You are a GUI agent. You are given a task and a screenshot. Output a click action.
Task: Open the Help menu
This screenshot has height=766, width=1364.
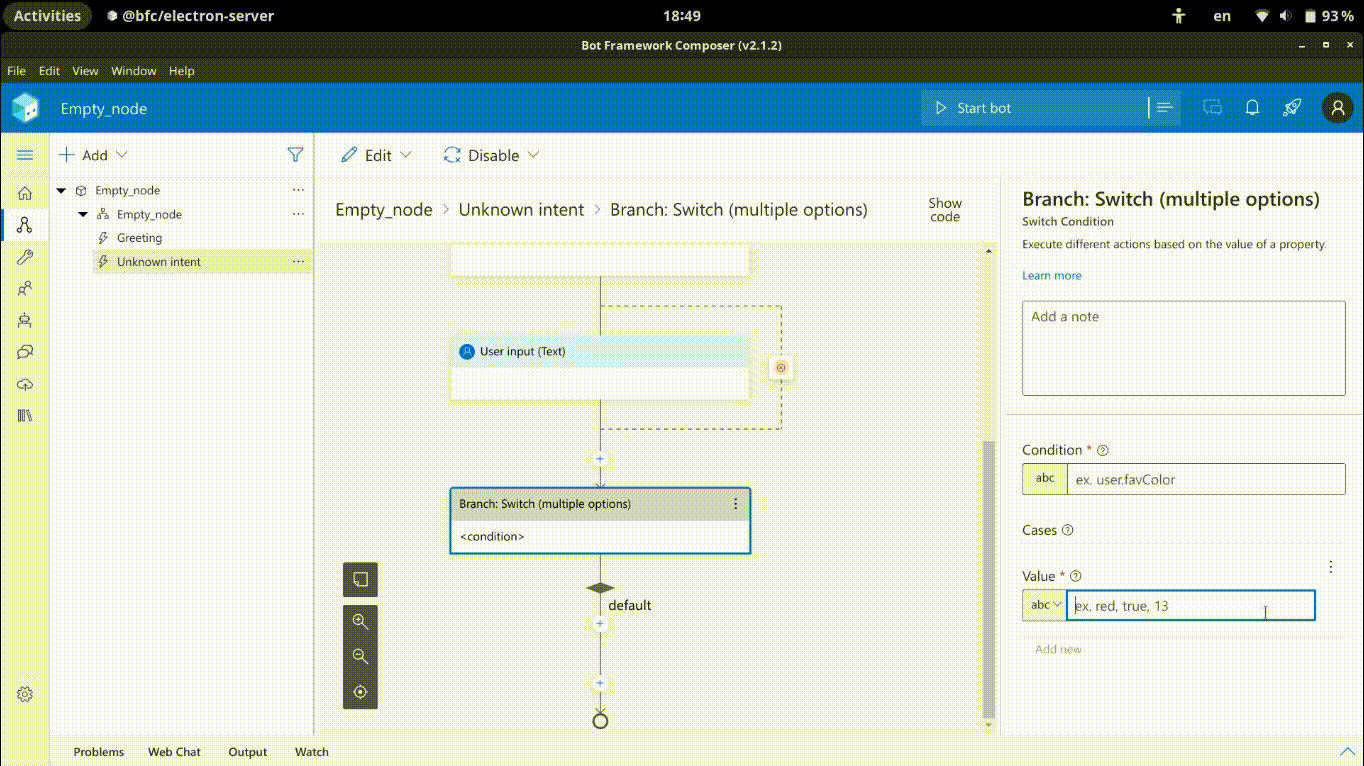point(181,71)
